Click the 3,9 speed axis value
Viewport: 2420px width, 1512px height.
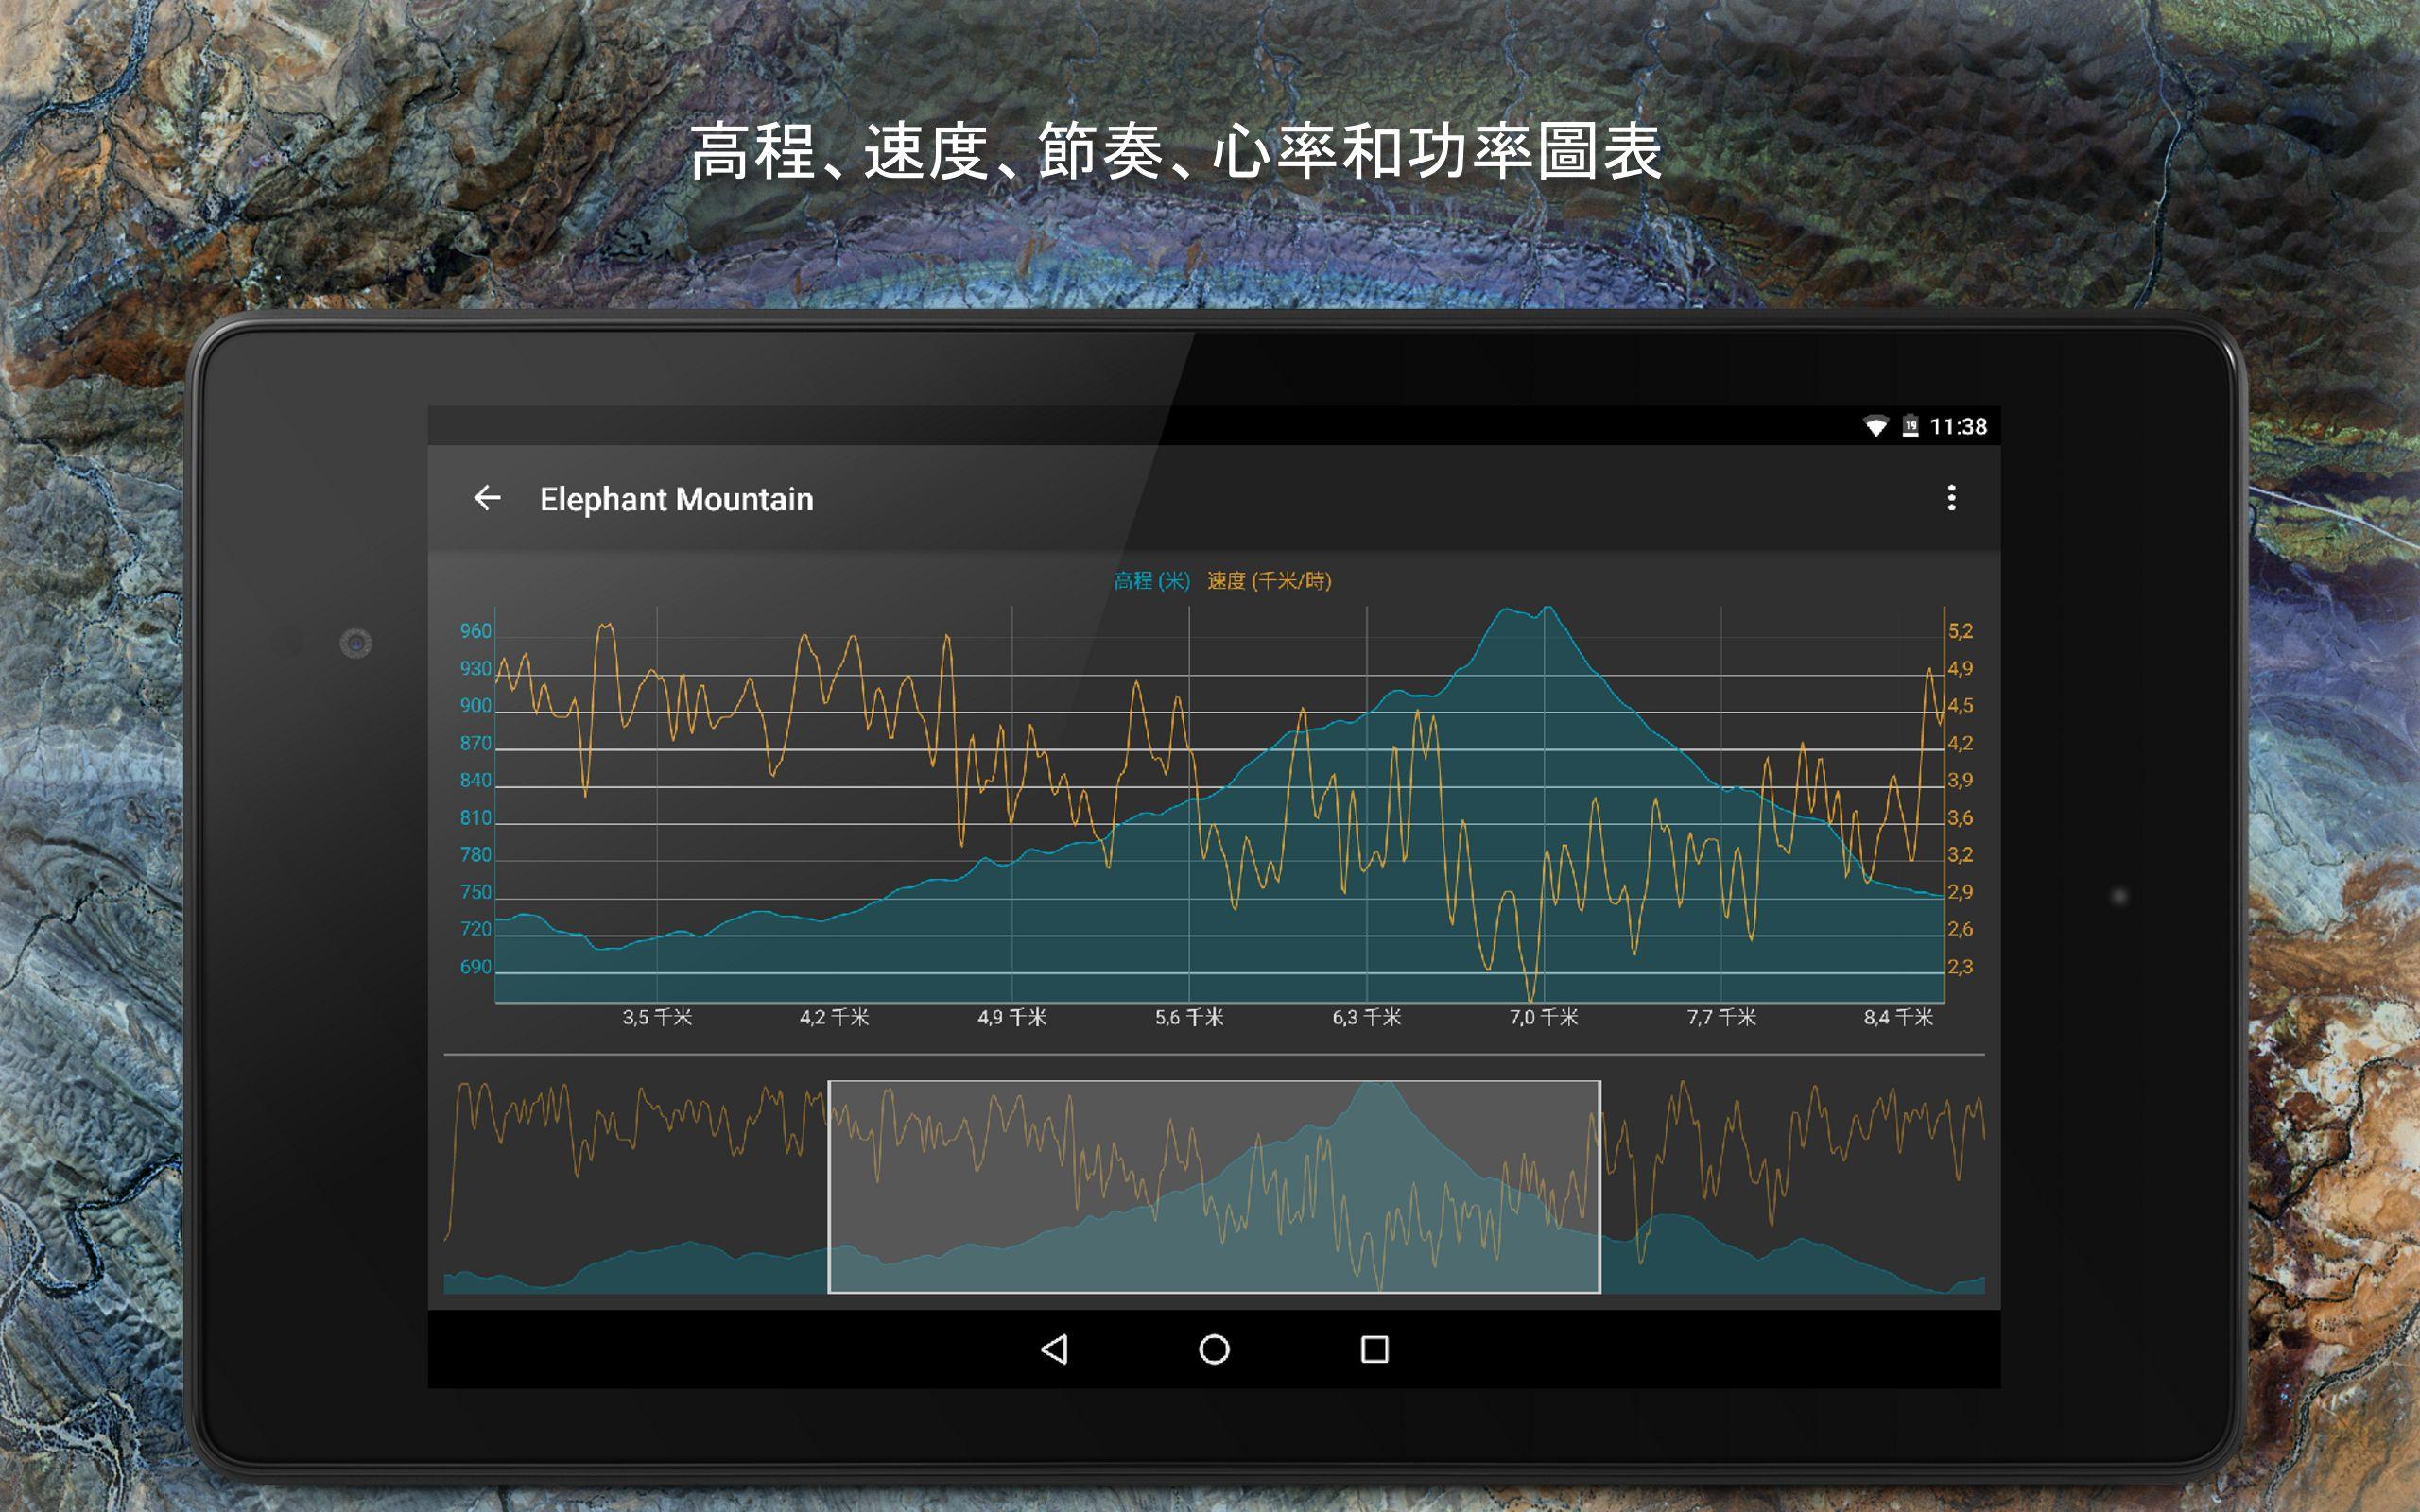1960,780
